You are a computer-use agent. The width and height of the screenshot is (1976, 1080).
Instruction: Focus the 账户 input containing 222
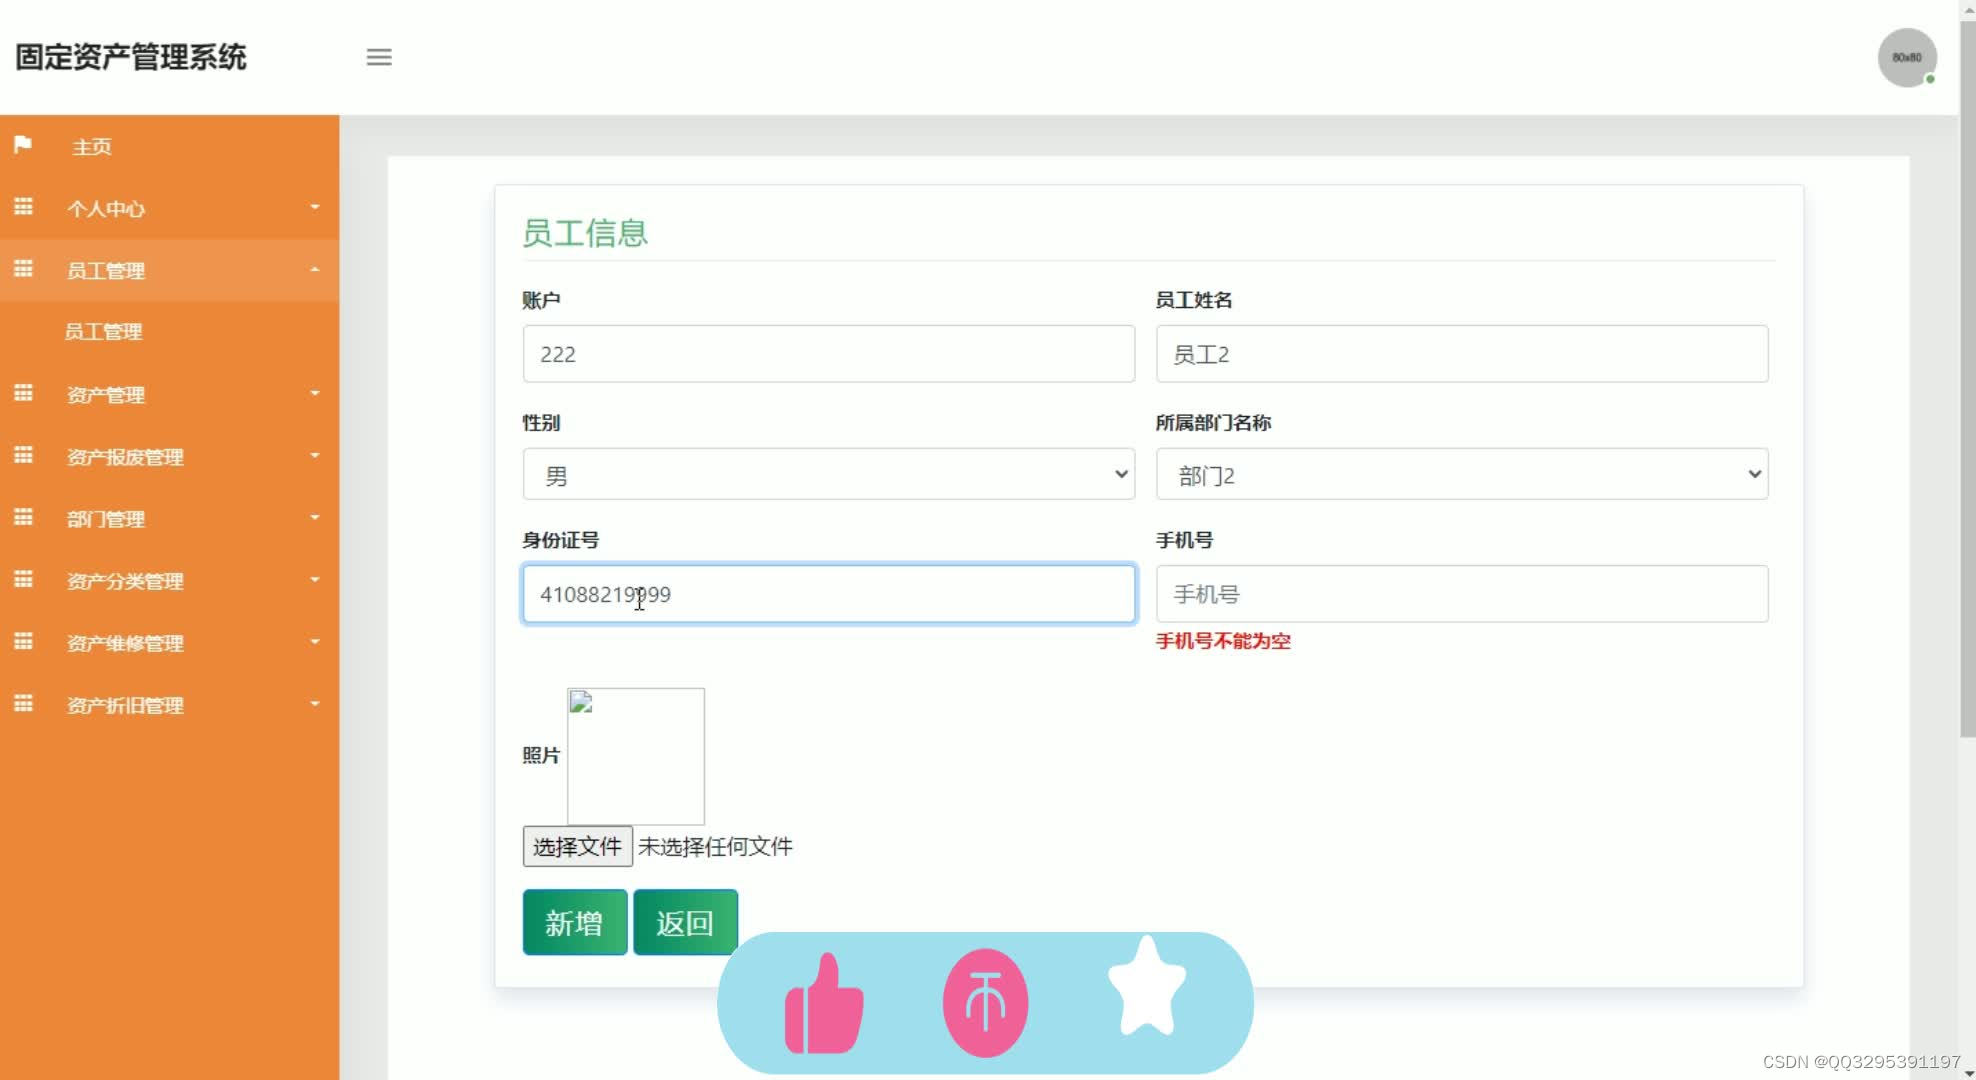point(829,354)
